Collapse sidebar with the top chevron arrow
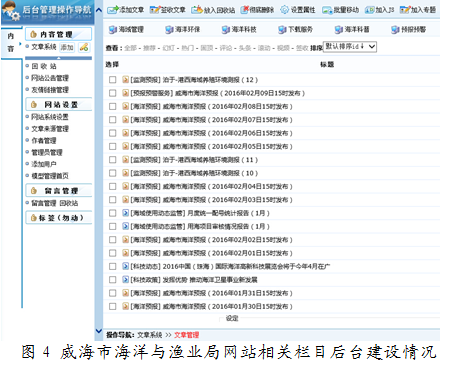Viewport: 450px width, 375px height. coord(99,10)
